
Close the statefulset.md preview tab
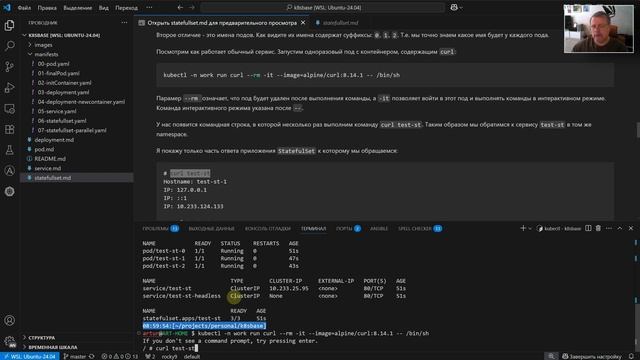coord(303,23)
